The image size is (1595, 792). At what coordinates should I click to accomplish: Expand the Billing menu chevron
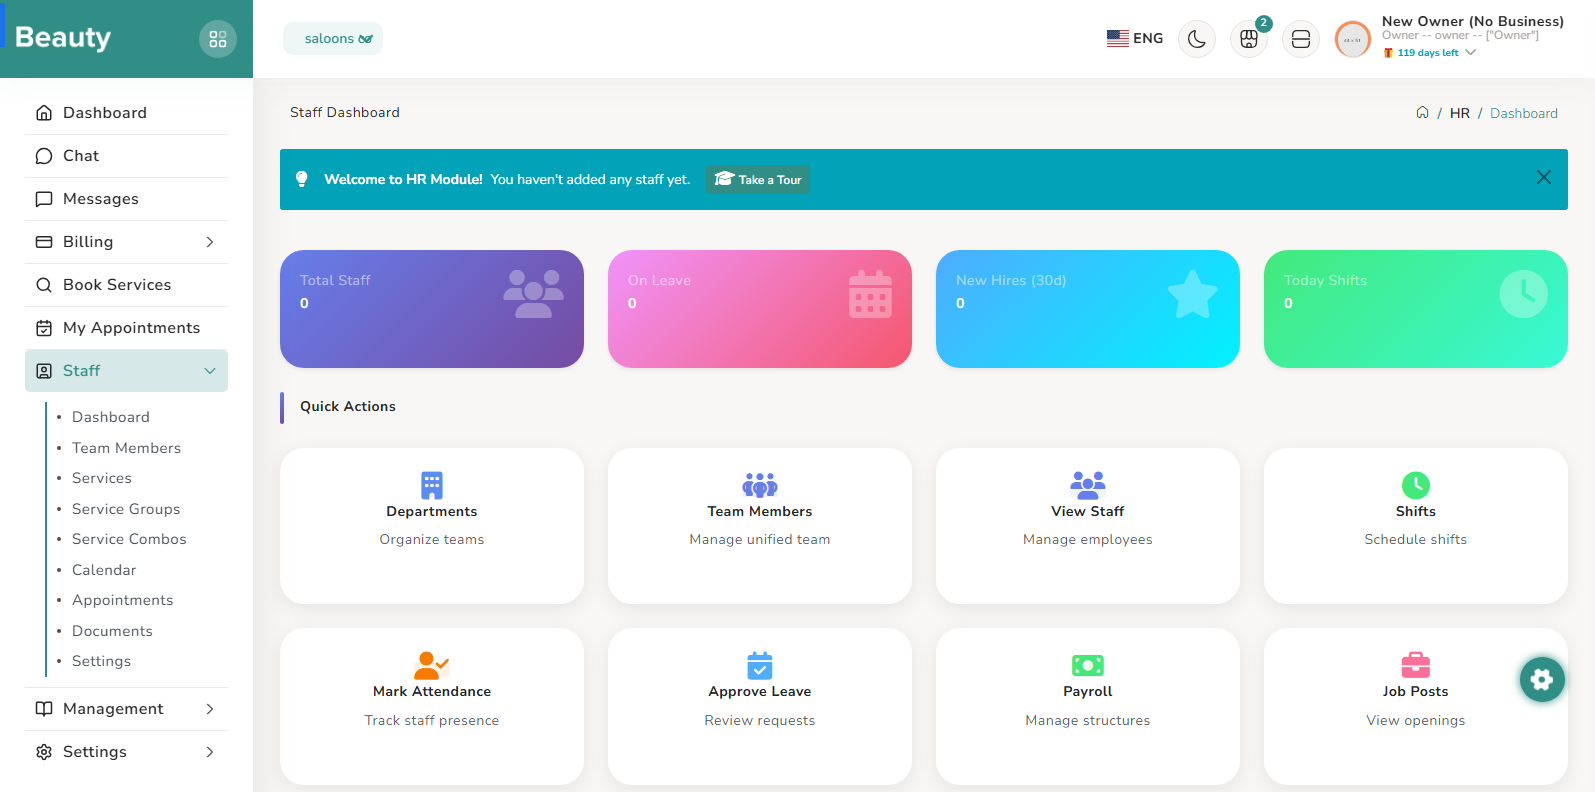(x=210, y=242)
